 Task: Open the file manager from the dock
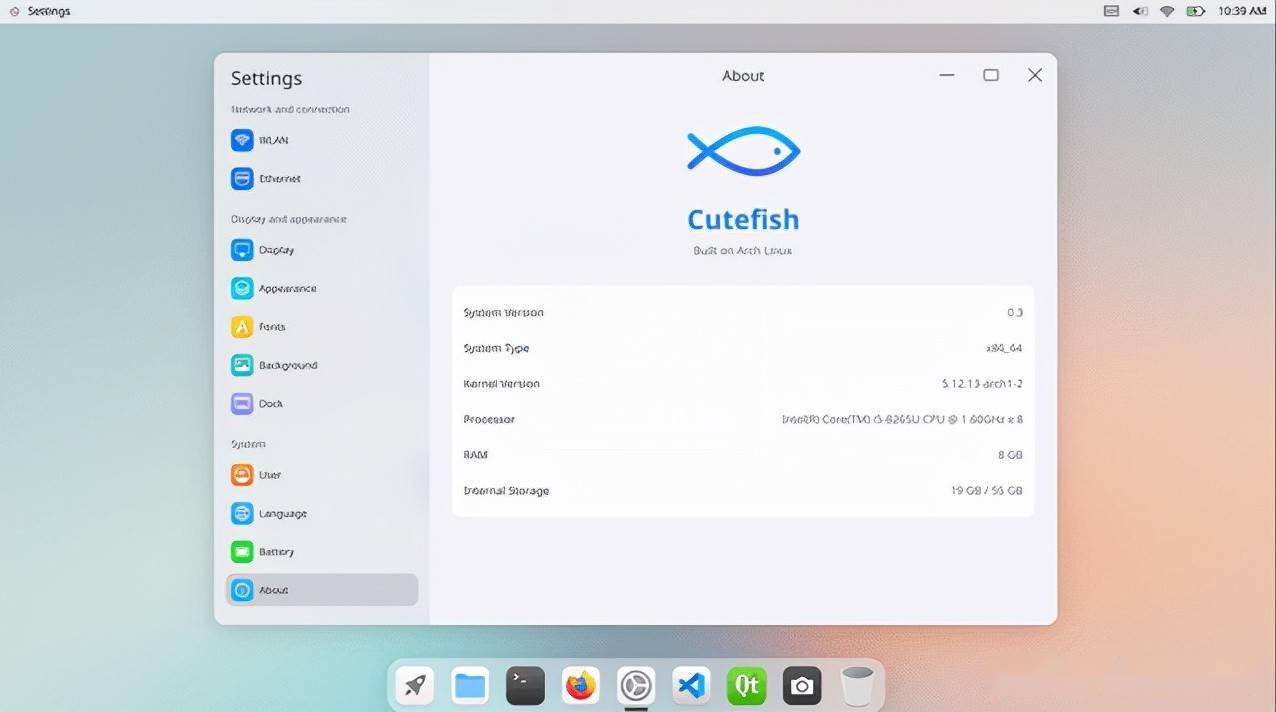point(469,686)
